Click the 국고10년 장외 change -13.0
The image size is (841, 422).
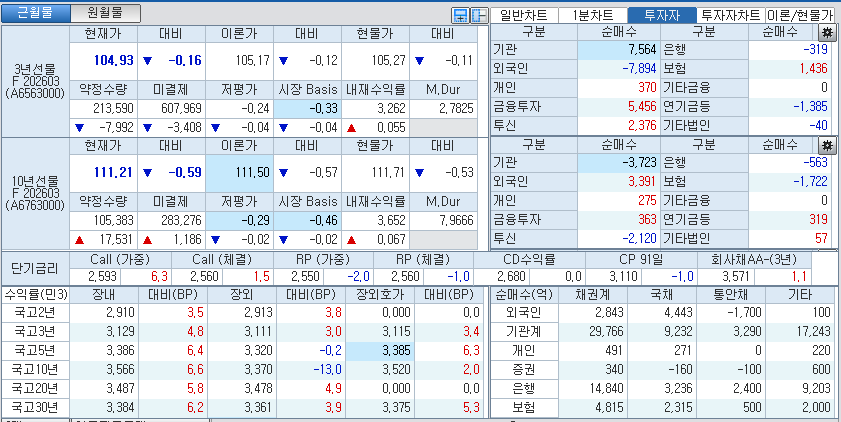(328, 369)
